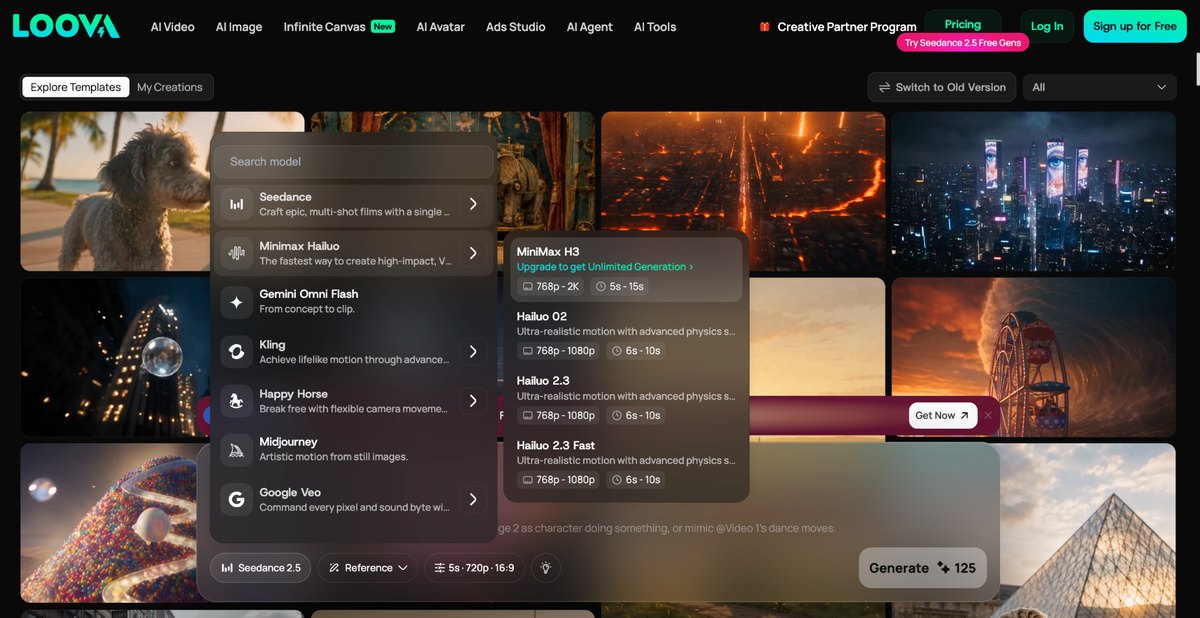
Task: Click the Minimax Hailuo waveform icon
Action: (x=237, y=253)
